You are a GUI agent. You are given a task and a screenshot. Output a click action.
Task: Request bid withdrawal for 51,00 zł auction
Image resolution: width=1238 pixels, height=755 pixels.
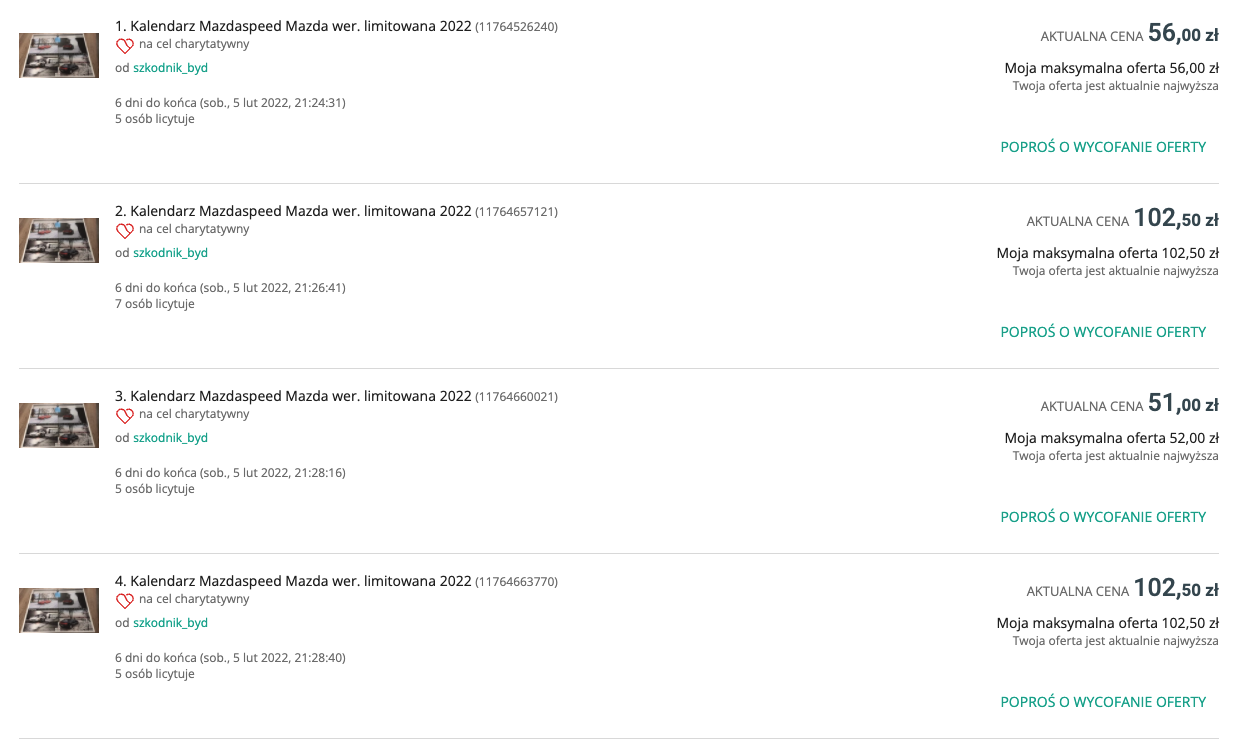[x=1103, y=517]
